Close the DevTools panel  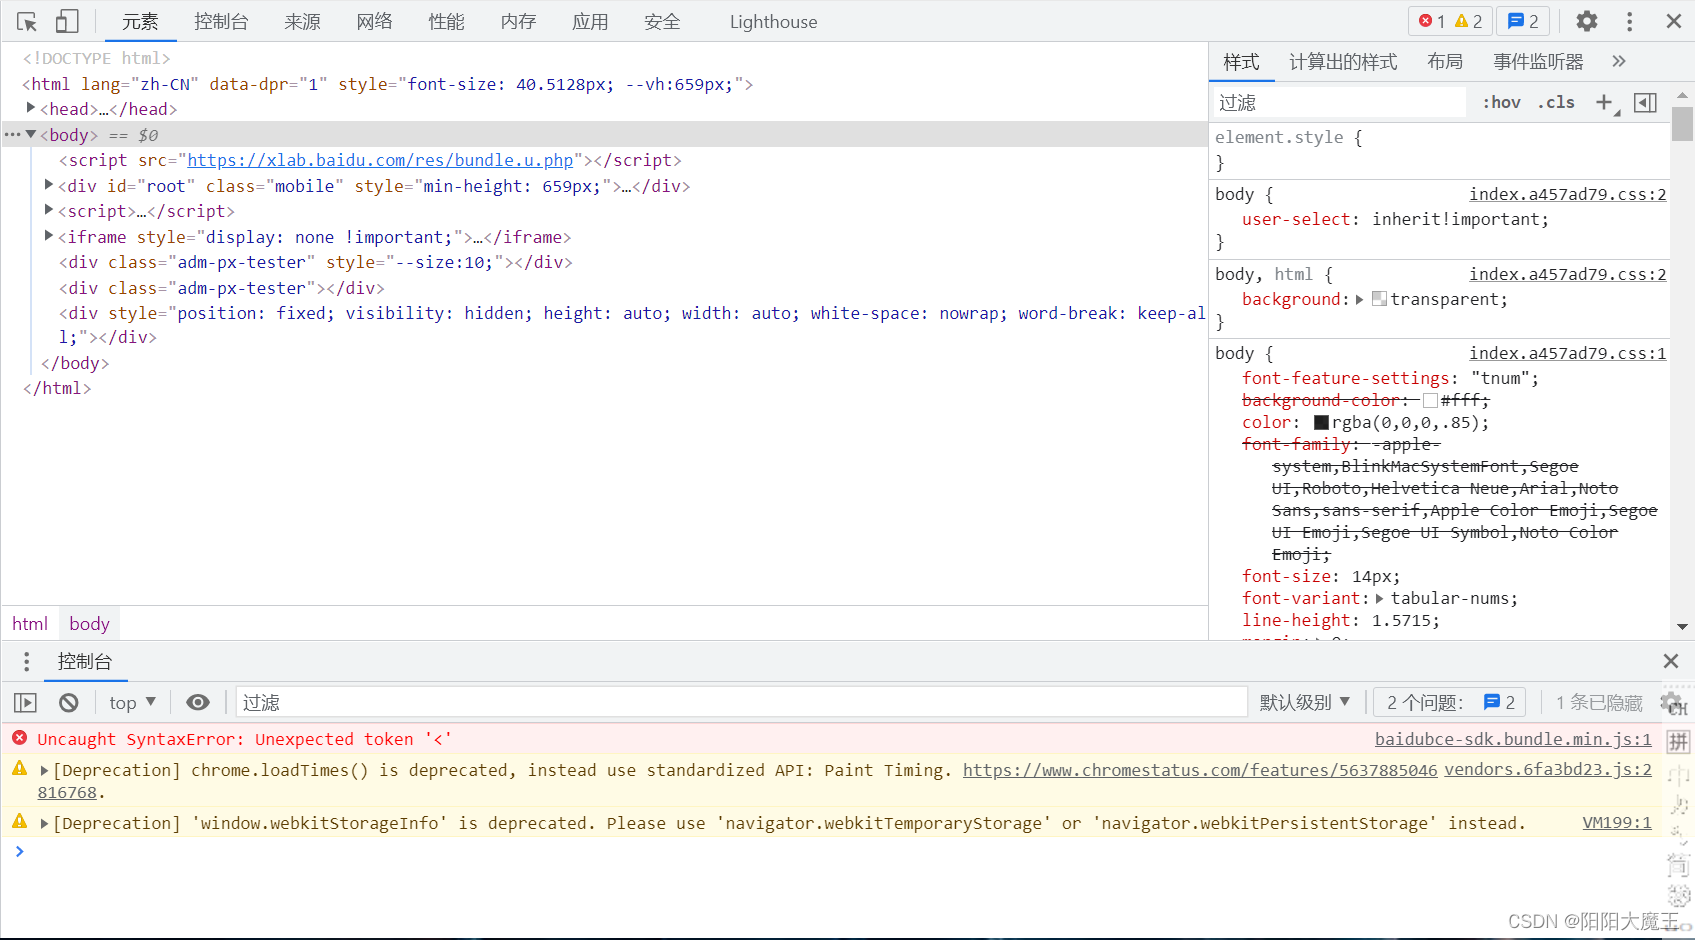tap(1673, 21)
